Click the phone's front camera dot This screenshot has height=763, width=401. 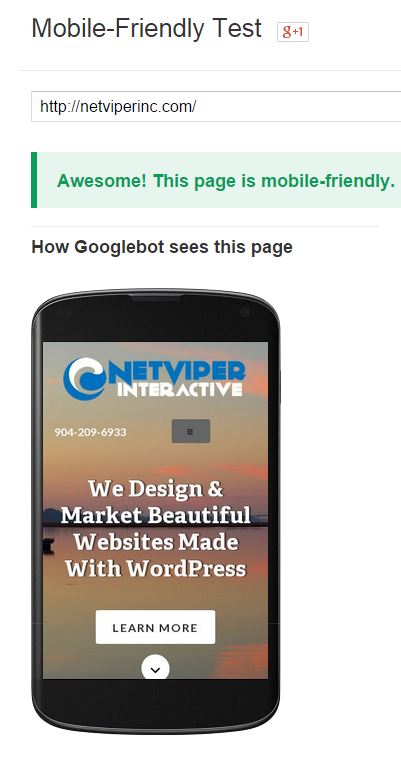click(245, 311)
